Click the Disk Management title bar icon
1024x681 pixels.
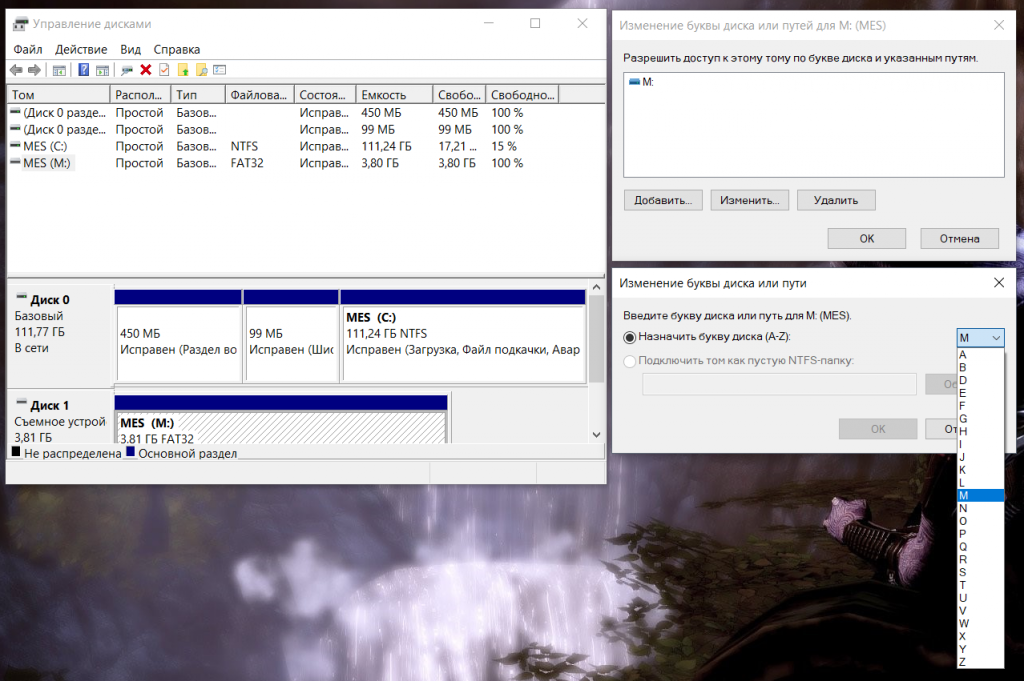pos(21,24)
